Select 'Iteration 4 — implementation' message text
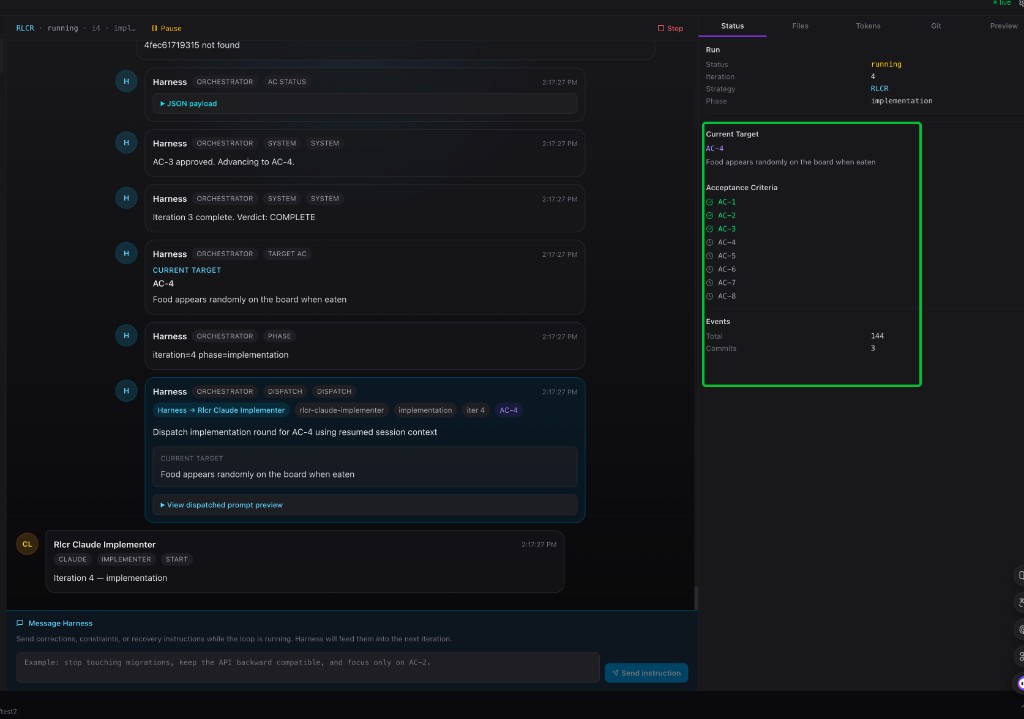The height and width of the screenshot is (719, 1024). [x=110, y=578]
